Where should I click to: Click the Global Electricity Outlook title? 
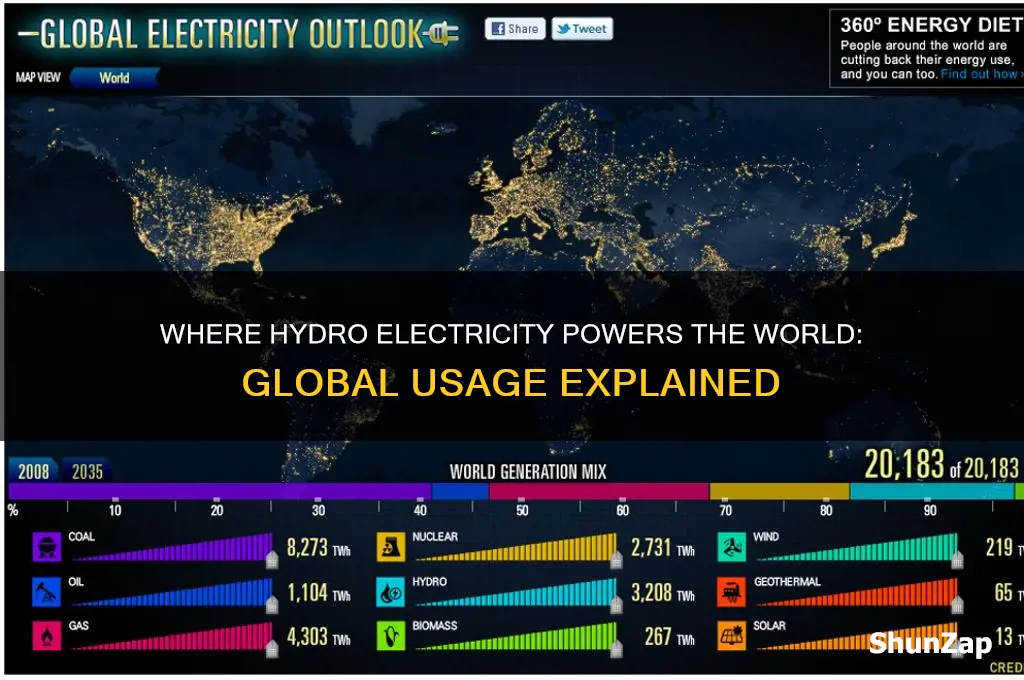(x=232, y=34)
